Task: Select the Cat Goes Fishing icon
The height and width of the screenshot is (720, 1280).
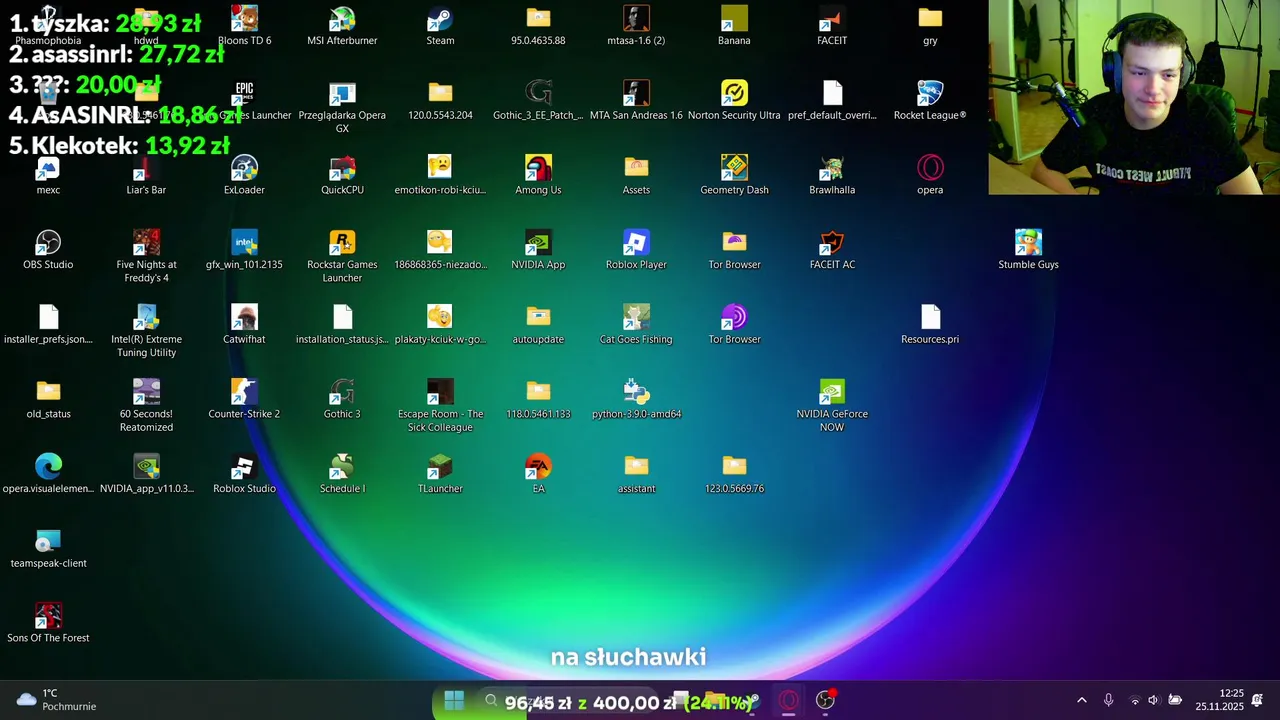Action: [x=636, y=325]
